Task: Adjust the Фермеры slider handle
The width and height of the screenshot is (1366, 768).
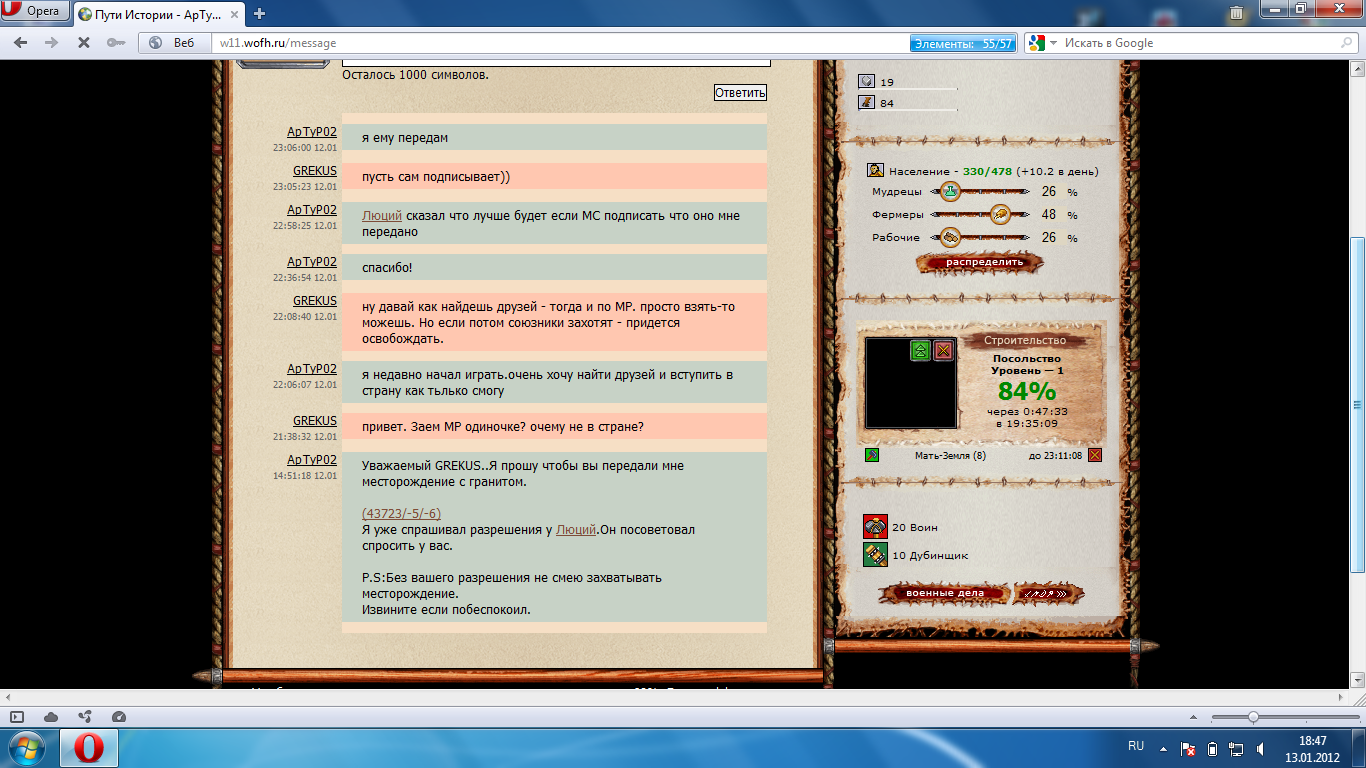Action: (x=998, y=214)
